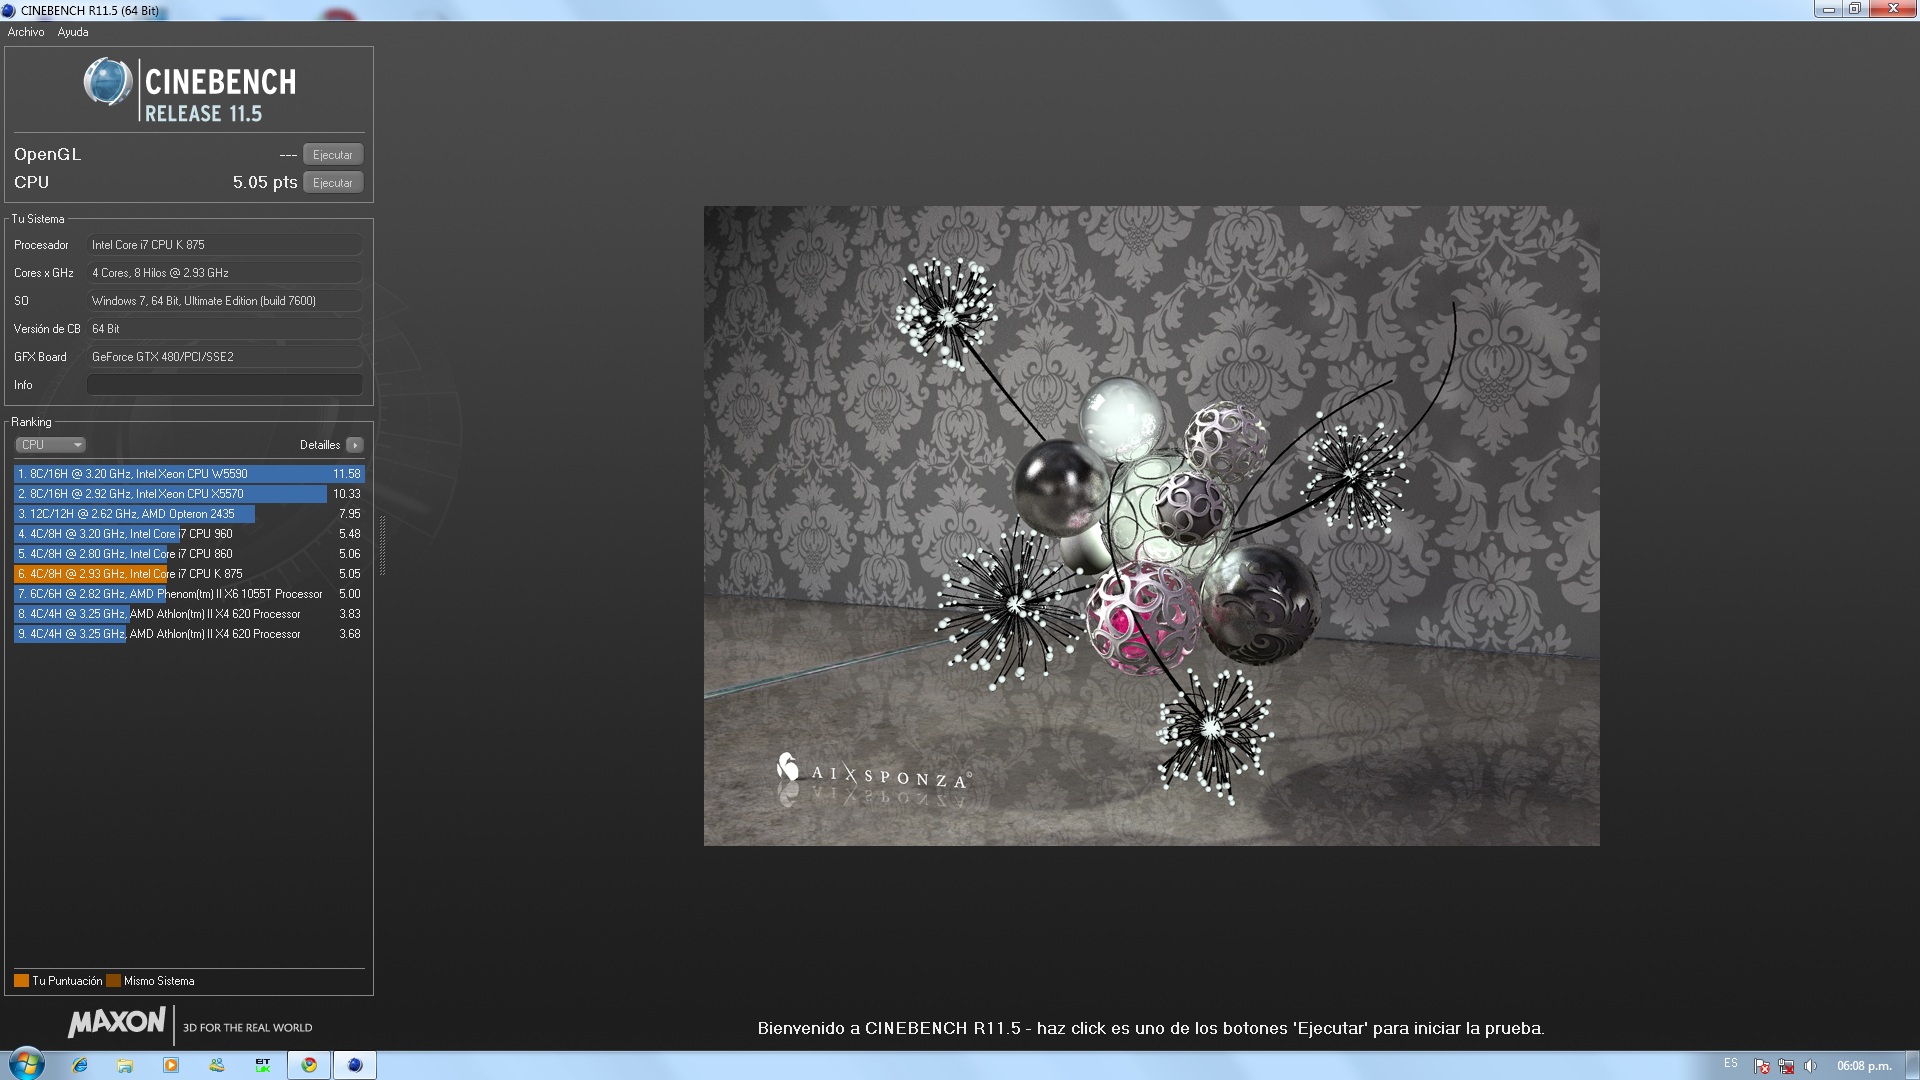1920x1080 pixels.
Task: Open the Windows Start menu orb
Action: (x=26, y=1064)
